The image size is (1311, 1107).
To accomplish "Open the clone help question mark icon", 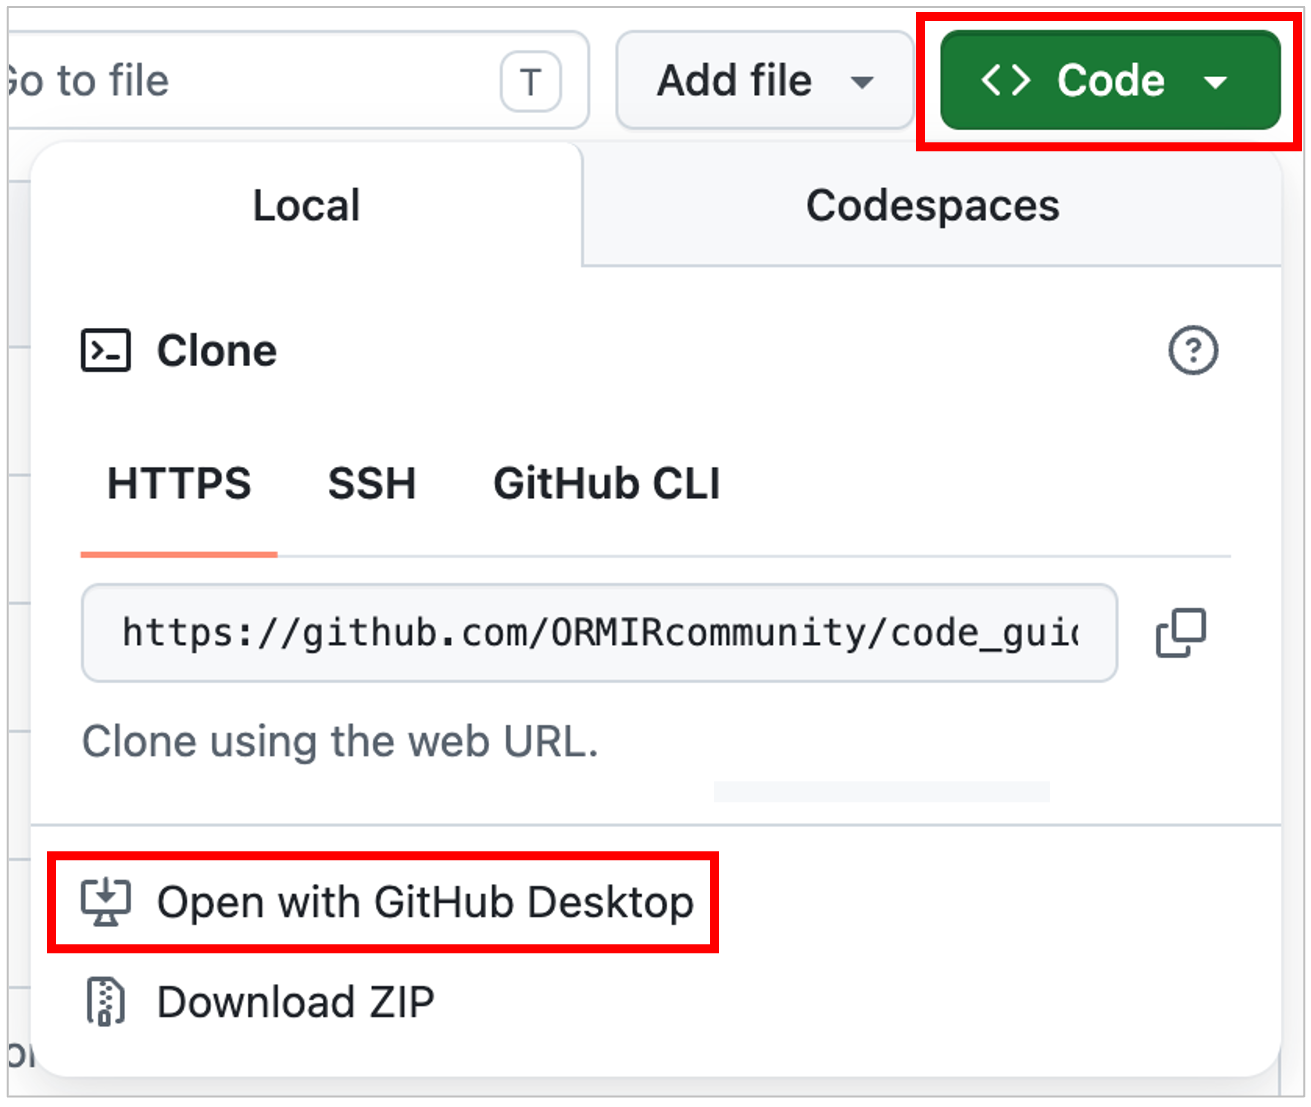I will pos(1193,351).
